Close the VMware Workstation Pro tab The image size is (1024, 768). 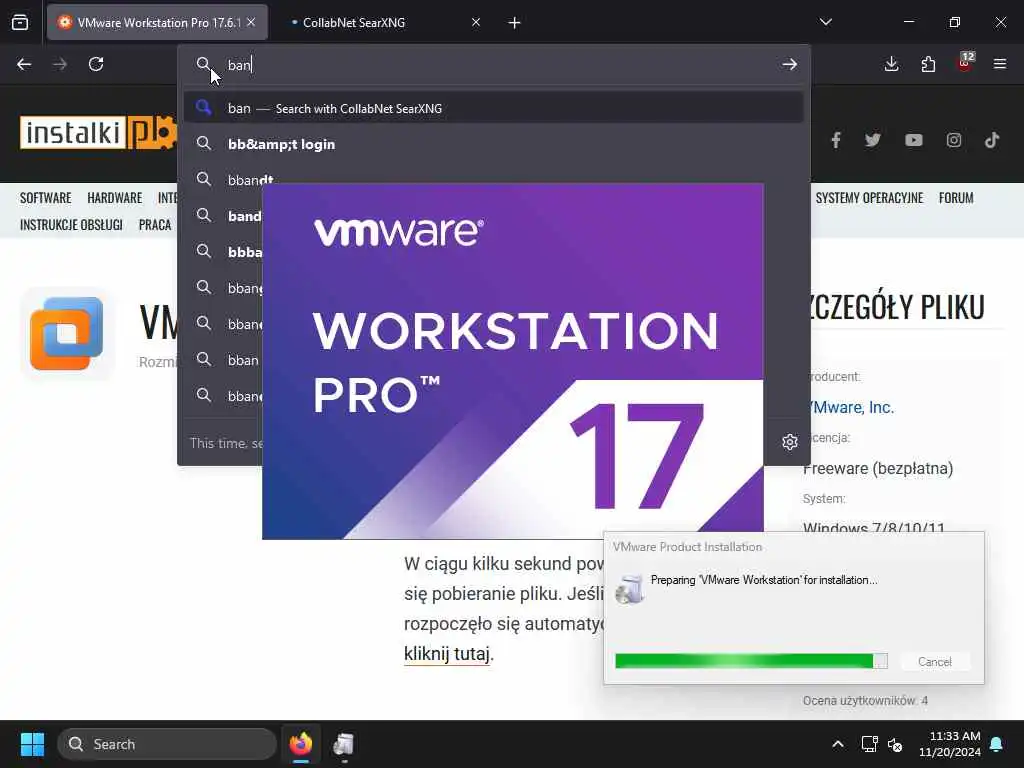[251, 22]
